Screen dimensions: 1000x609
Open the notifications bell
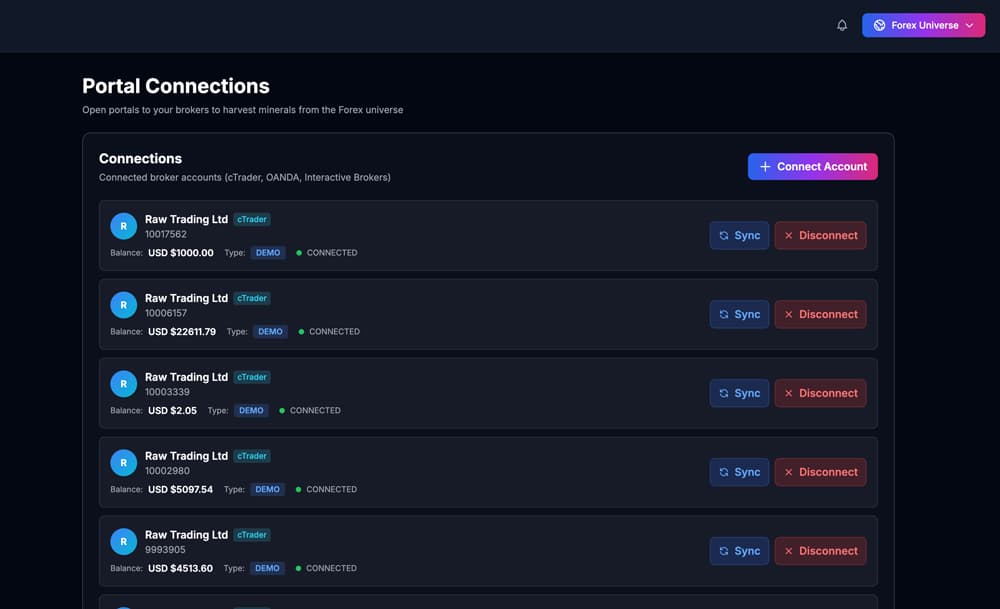pyautogui.click(x=842, y=26)
